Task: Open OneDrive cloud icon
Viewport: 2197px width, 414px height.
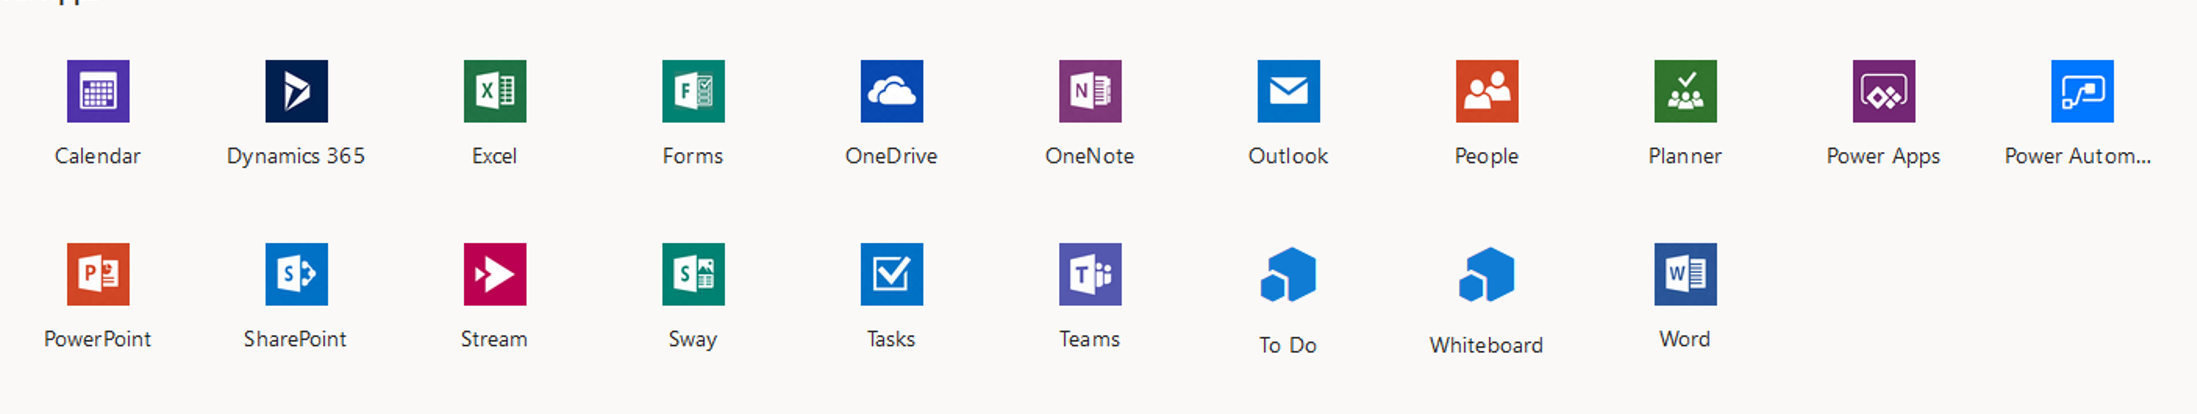Action: coord(891,91)
